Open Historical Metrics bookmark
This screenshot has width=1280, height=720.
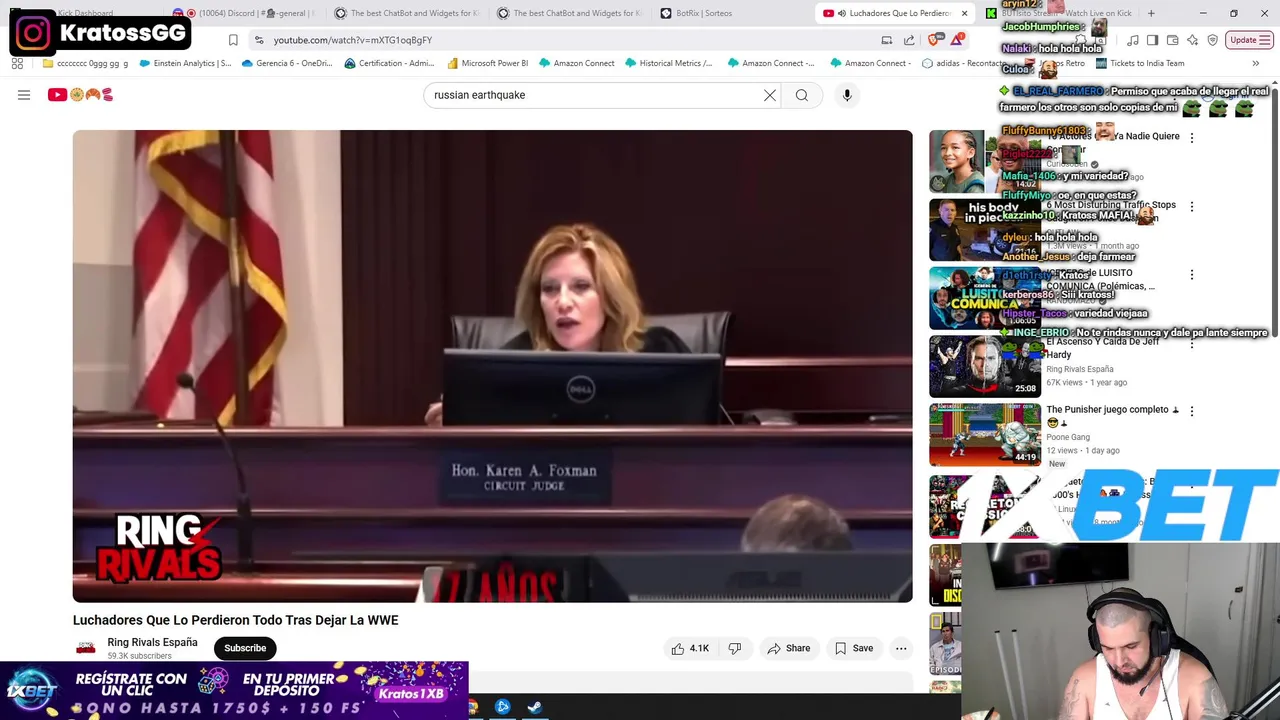(669, 63)
